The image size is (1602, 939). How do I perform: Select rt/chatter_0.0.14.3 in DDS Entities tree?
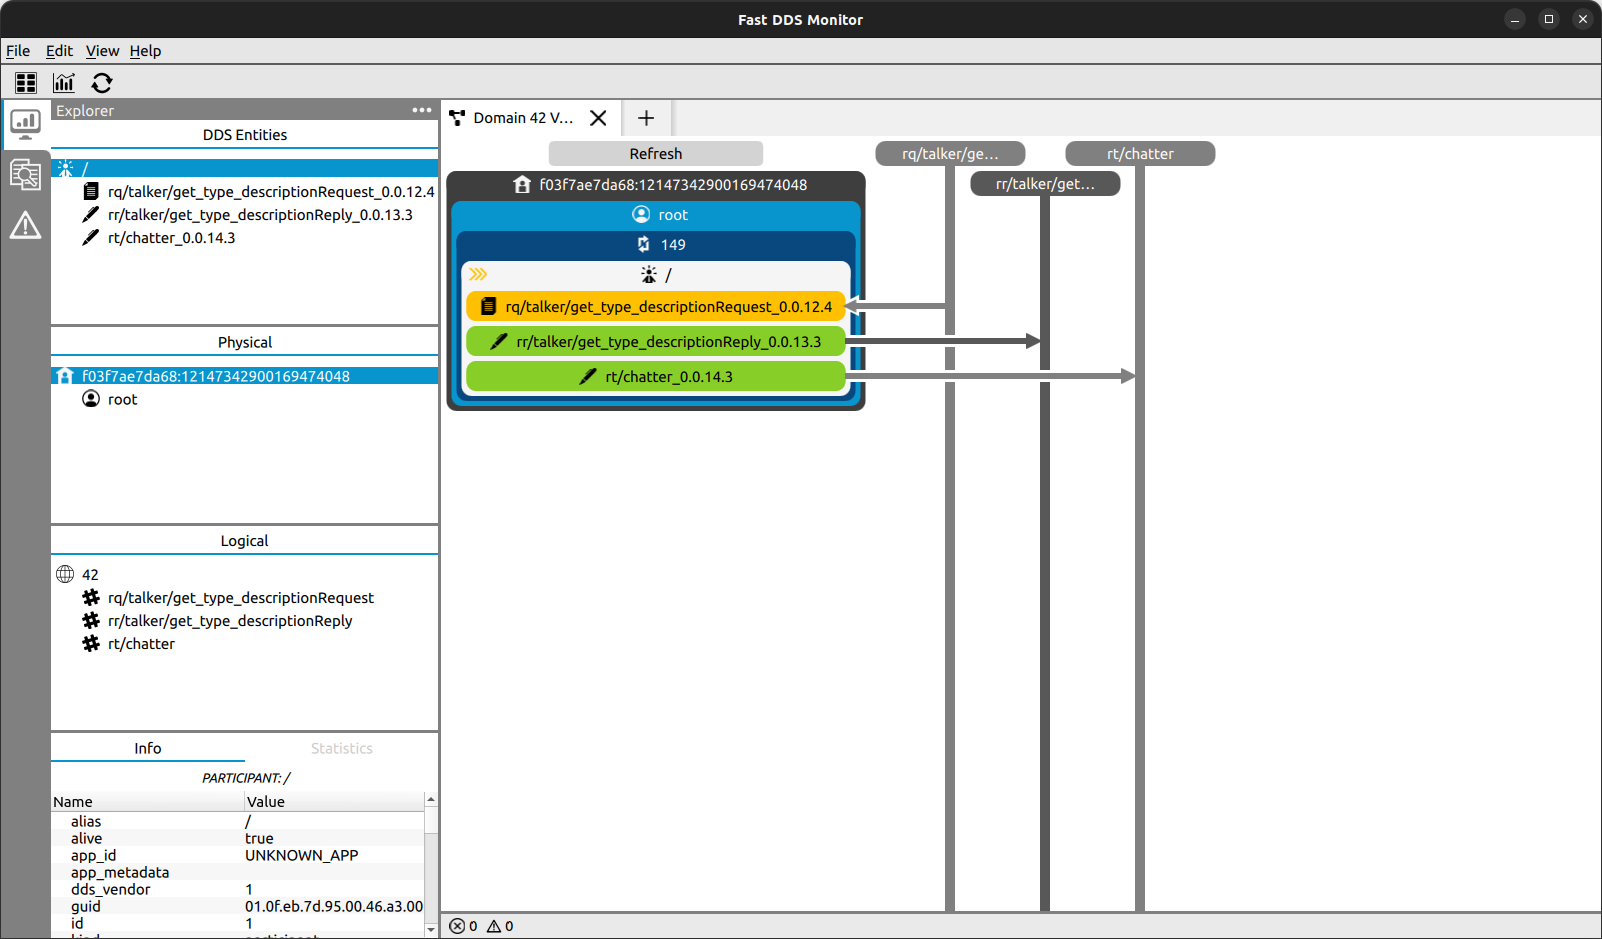tap(172, 237)
